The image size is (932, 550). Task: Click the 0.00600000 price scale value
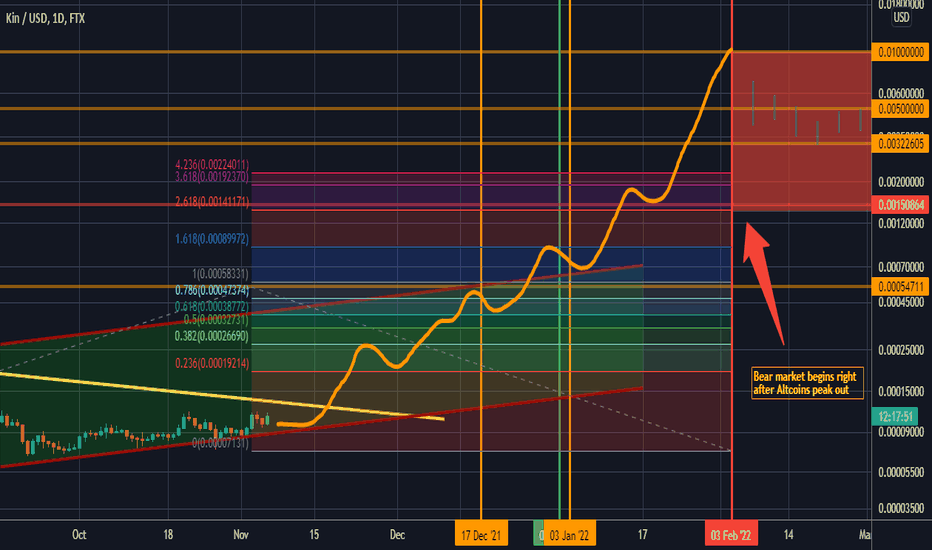click(x=901, y=93)
